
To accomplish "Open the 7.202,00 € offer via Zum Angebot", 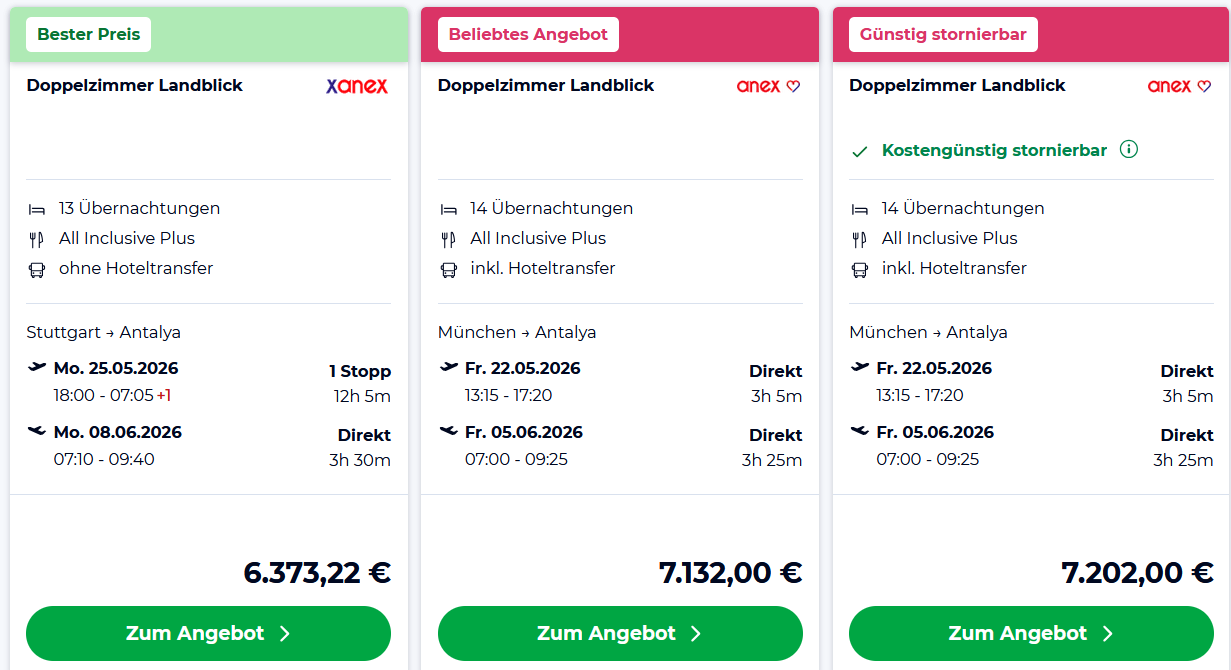I will pos(1031,633).
